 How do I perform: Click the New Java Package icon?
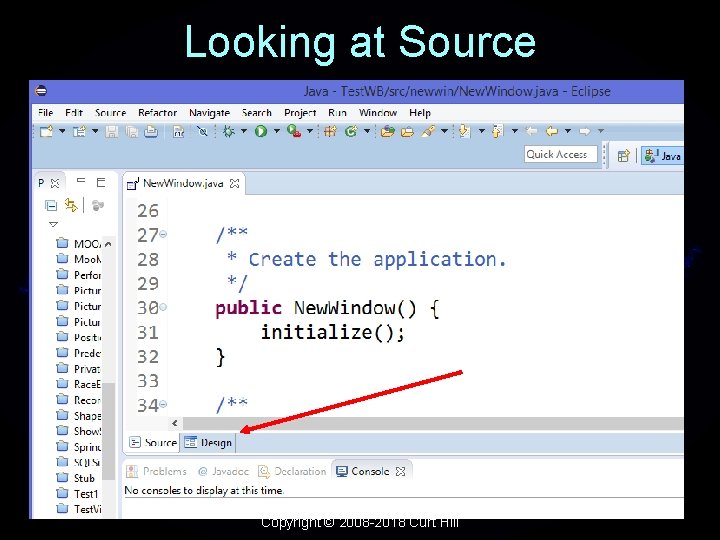[330, 132]
